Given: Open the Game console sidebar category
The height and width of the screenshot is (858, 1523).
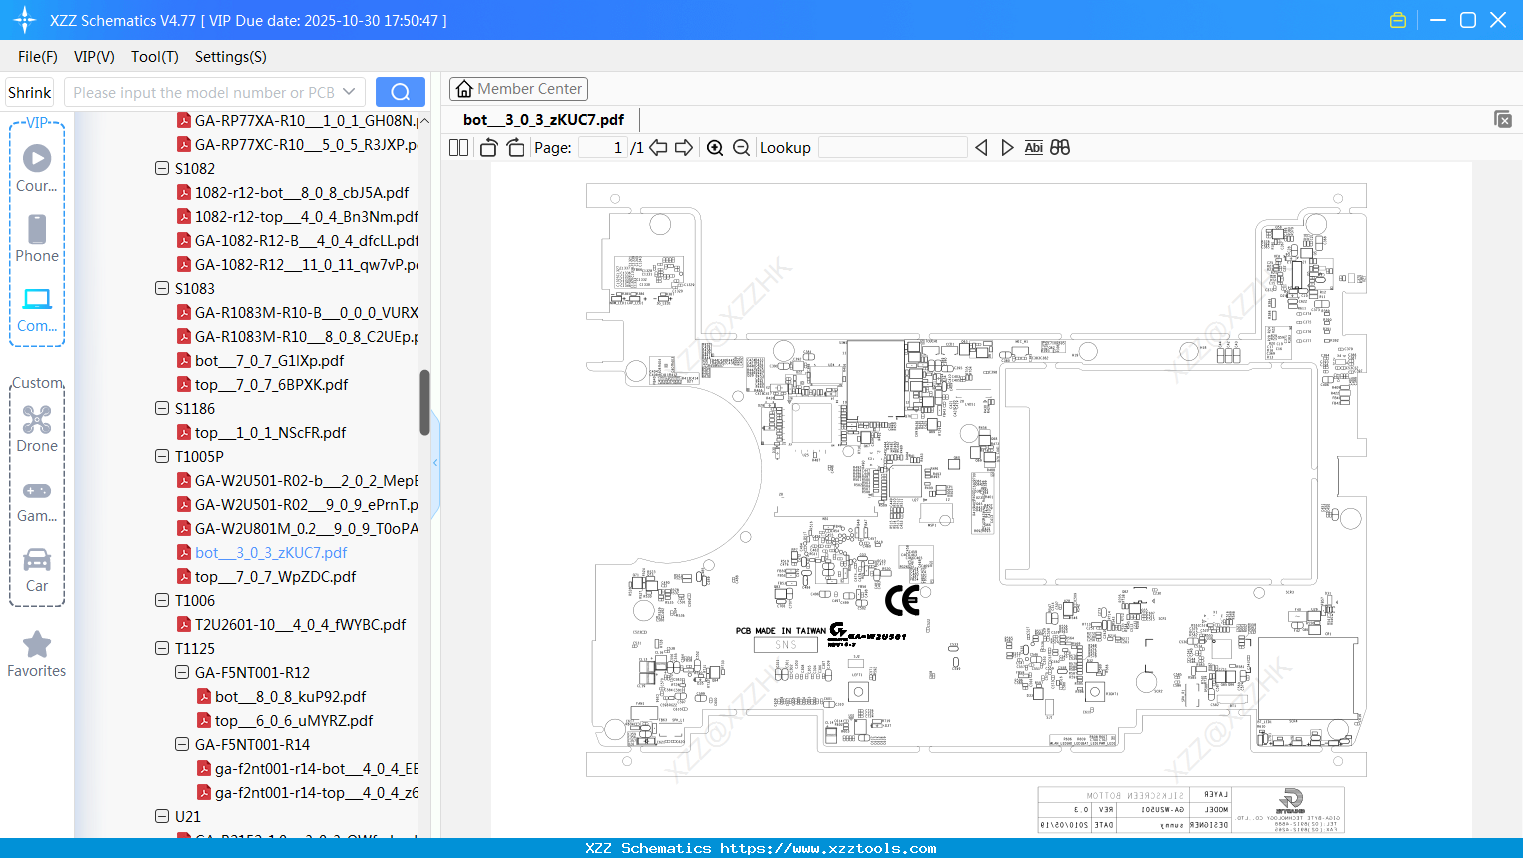Looking at the screenshot, I should [37, 500].
